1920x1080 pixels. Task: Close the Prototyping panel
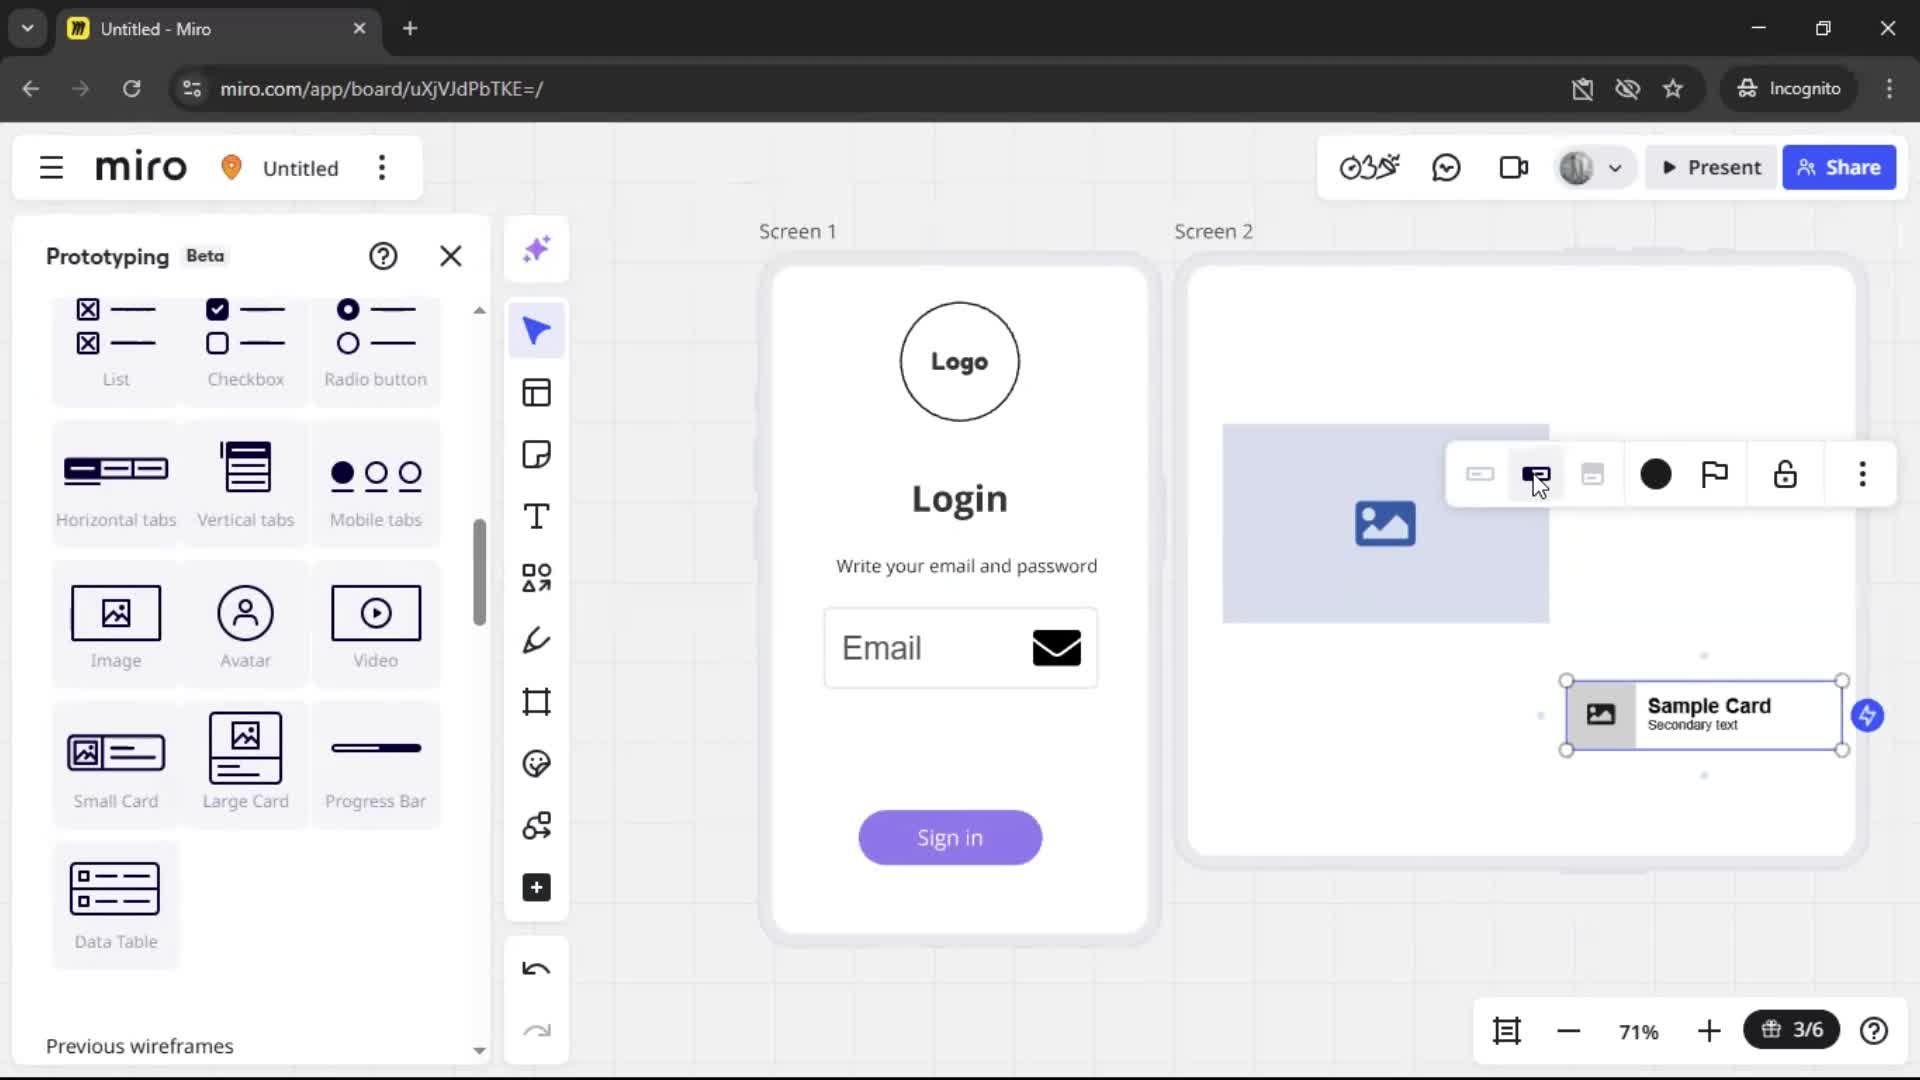pos(451,256)
